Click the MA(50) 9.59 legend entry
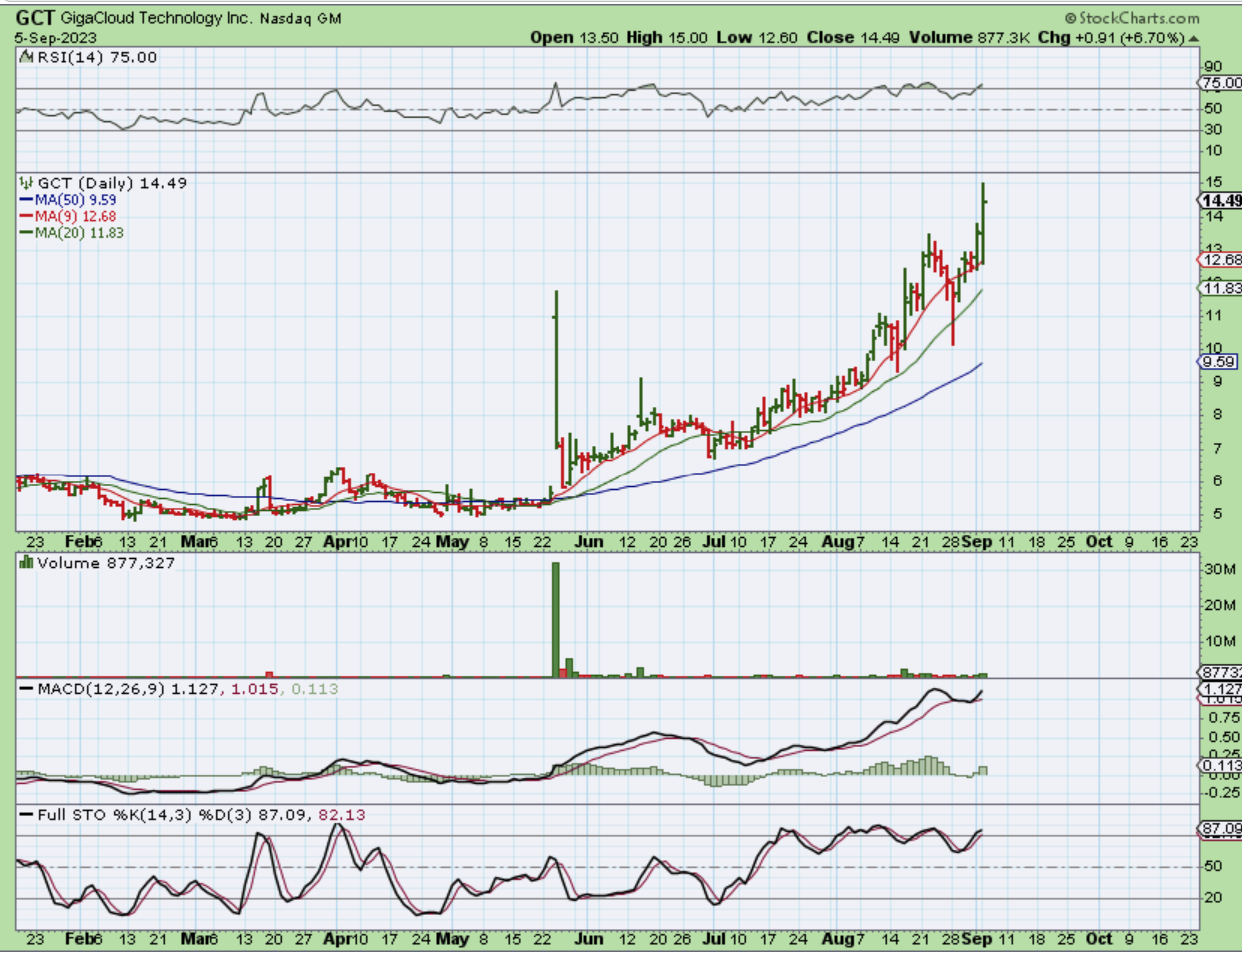The image size is (1242, 954). coord(75,200)
